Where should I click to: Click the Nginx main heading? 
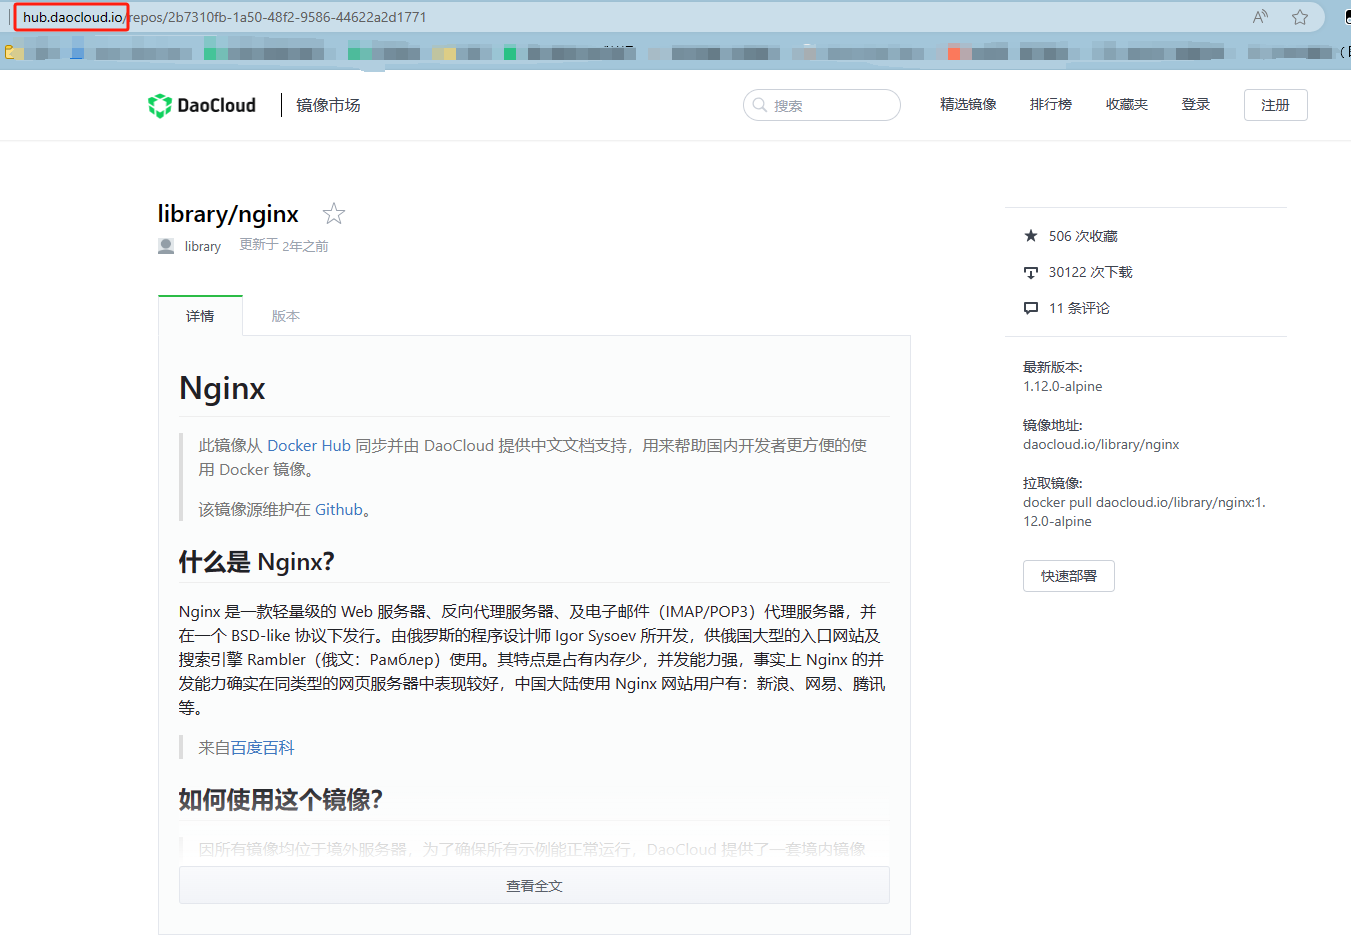[x=222, y=388]
